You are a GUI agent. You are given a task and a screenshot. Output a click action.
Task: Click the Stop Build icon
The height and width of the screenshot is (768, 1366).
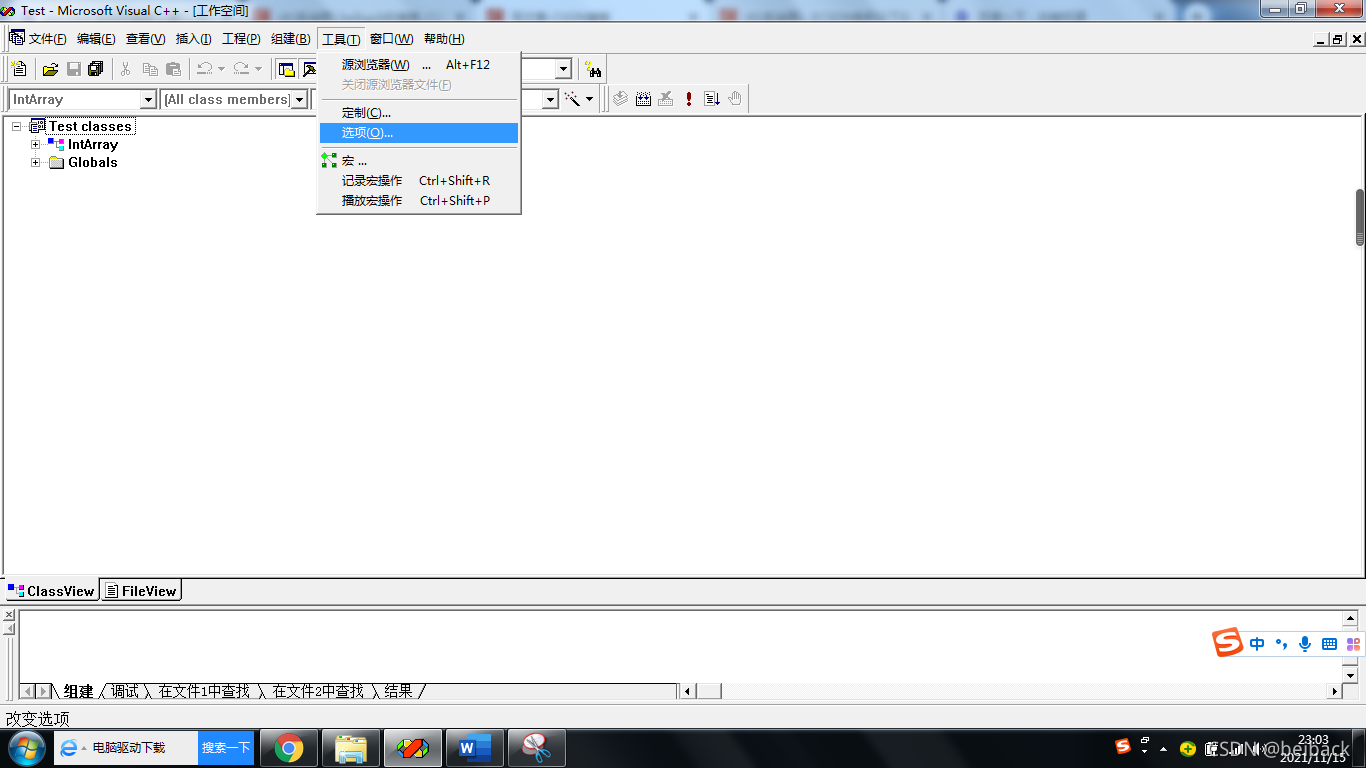(666, 99)
